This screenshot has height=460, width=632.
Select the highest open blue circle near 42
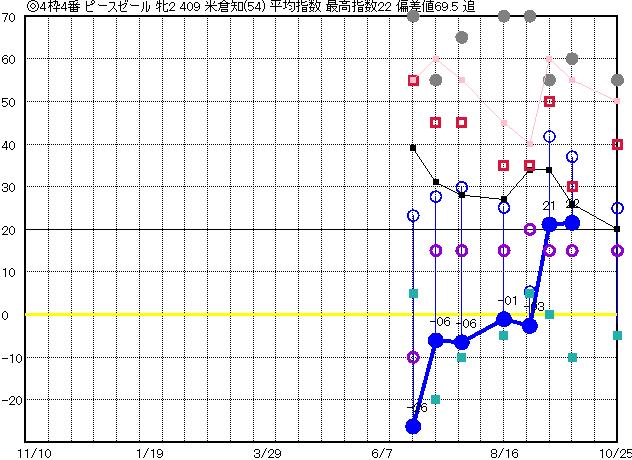(549, 136)
